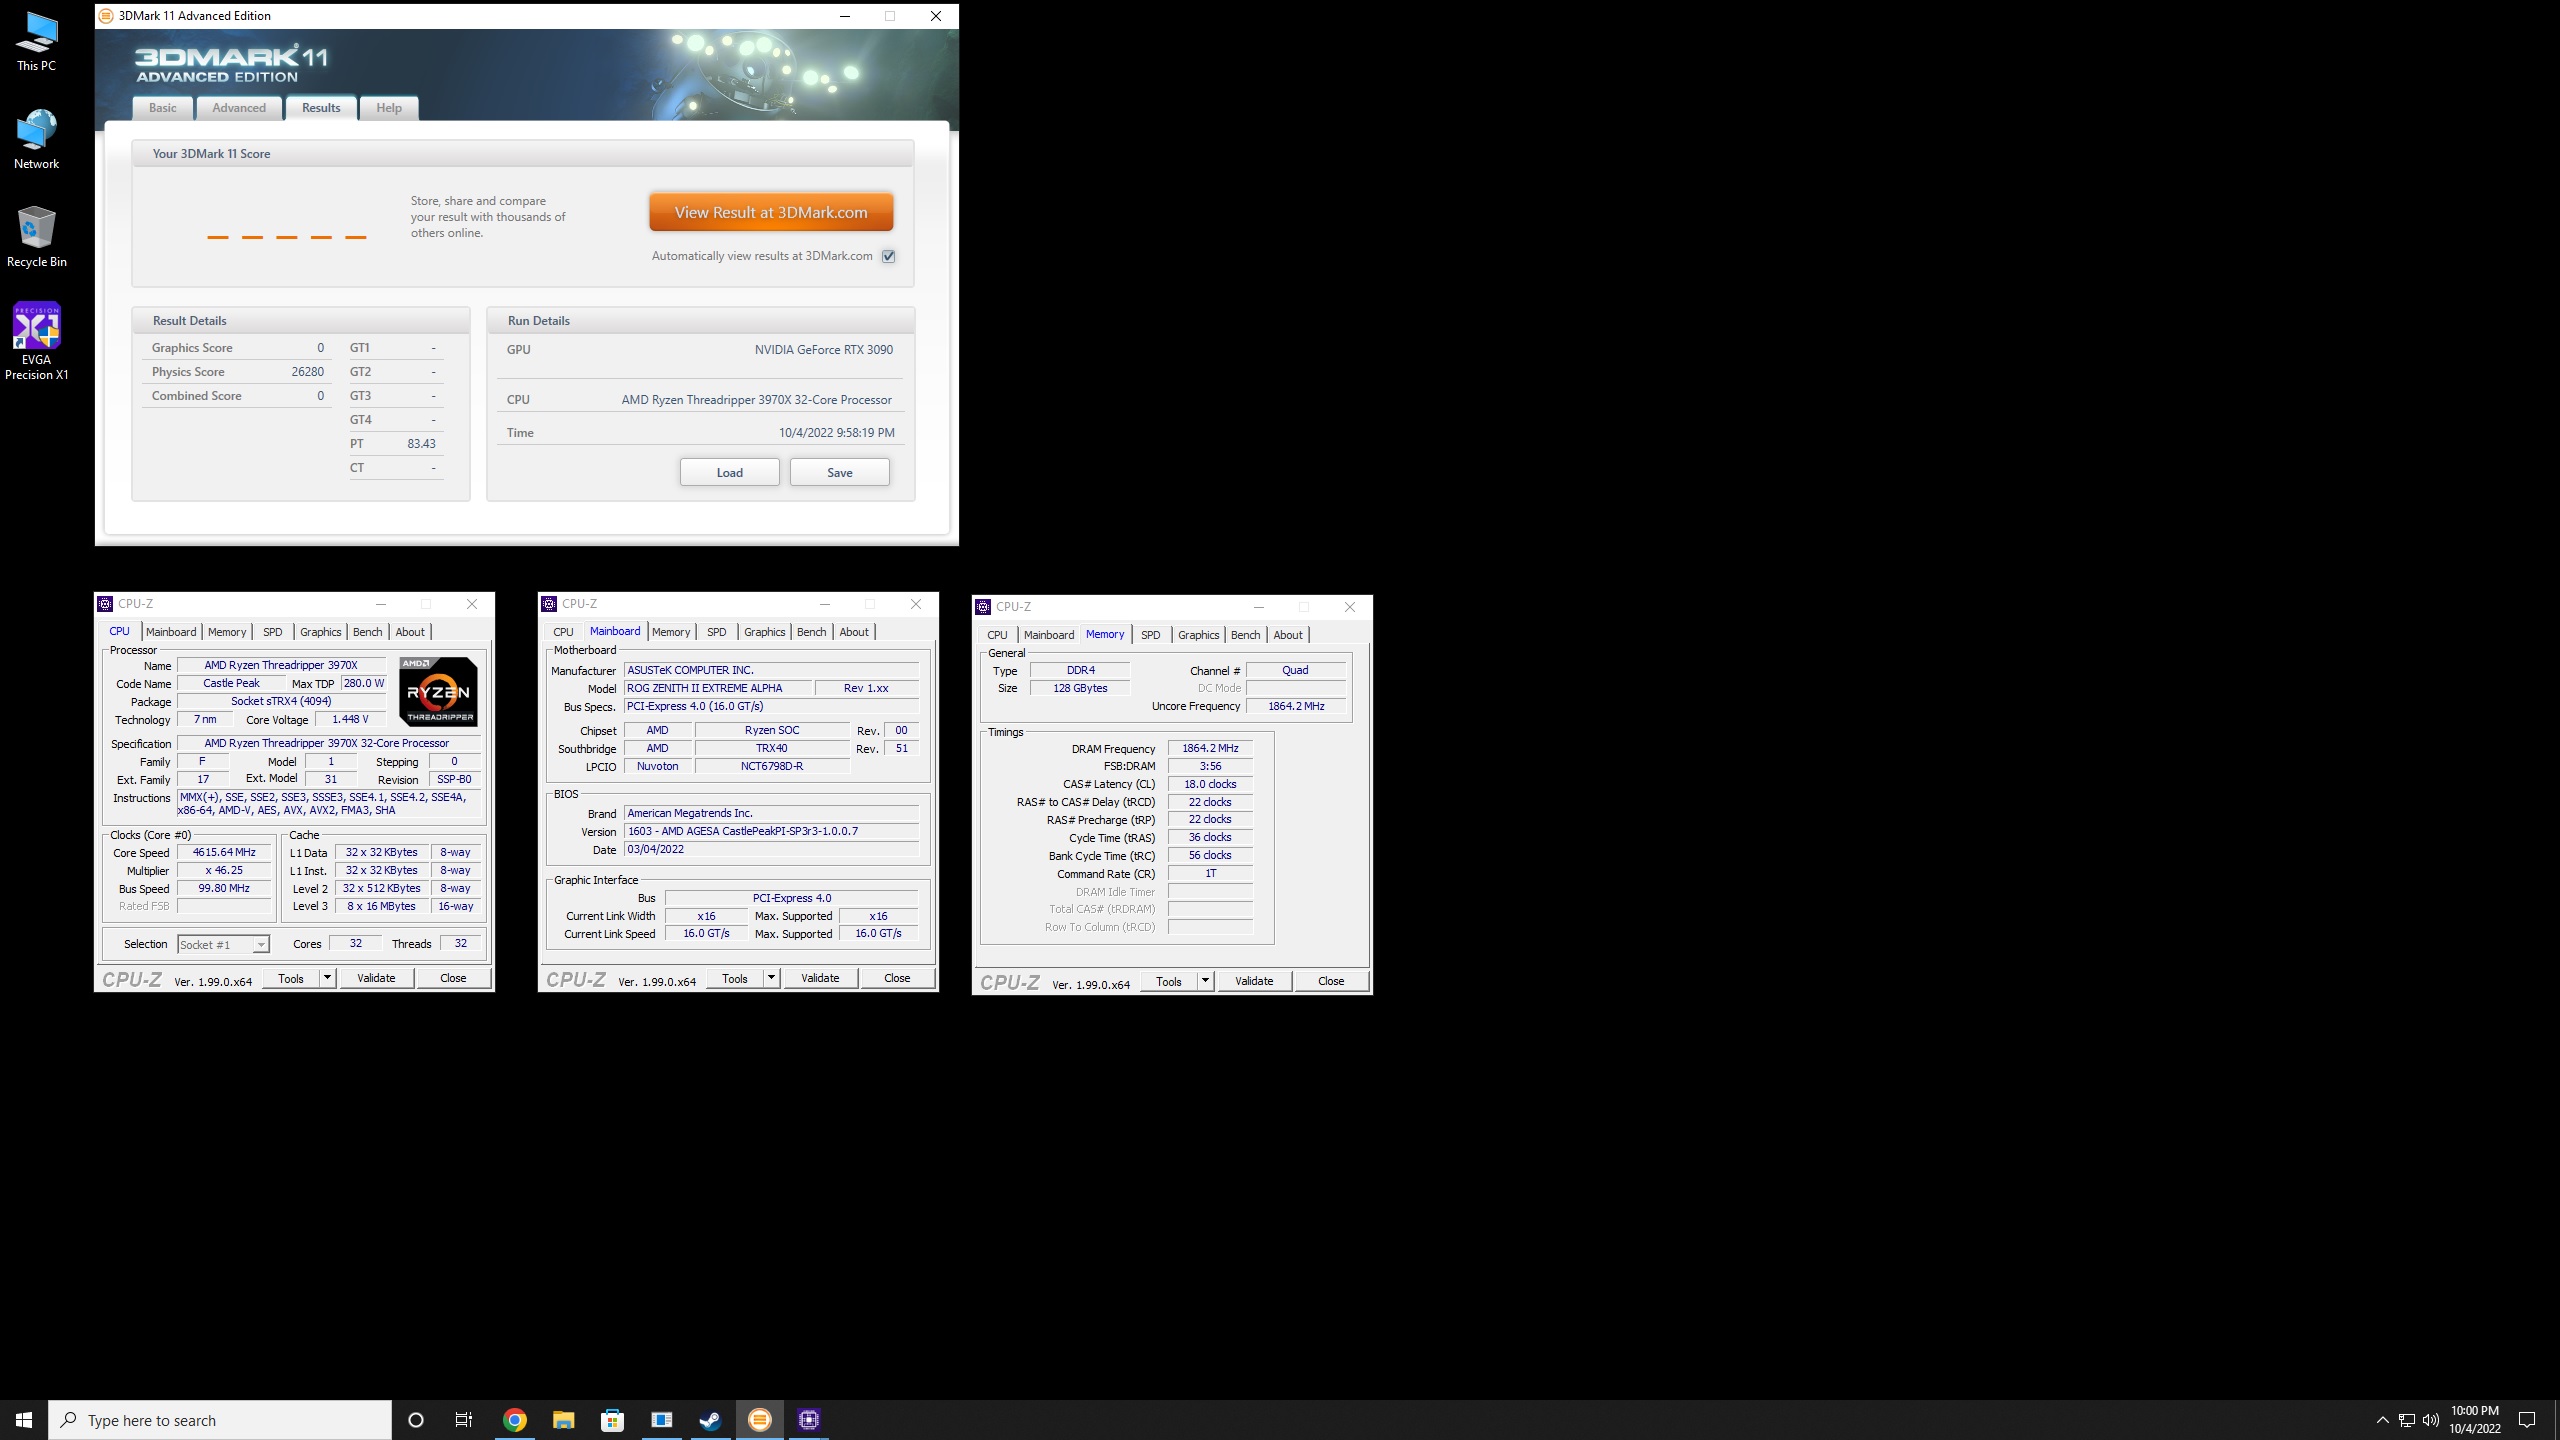Viewport: 2560px width, 1440px height.
Task: Click Save button in Run Details
Action: tap(840, 472)
